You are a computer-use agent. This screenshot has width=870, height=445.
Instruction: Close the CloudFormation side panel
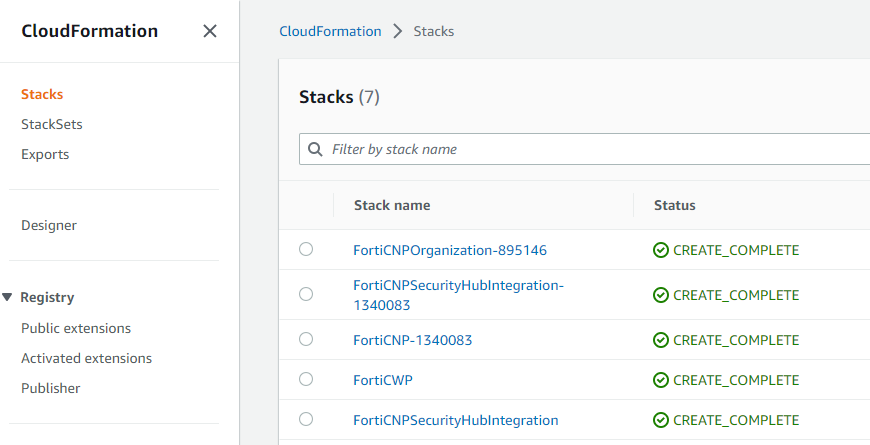coord(210,31)
